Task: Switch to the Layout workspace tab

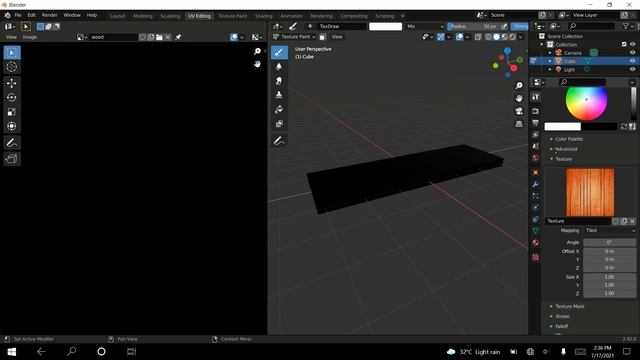Action: tap(118, 16)
